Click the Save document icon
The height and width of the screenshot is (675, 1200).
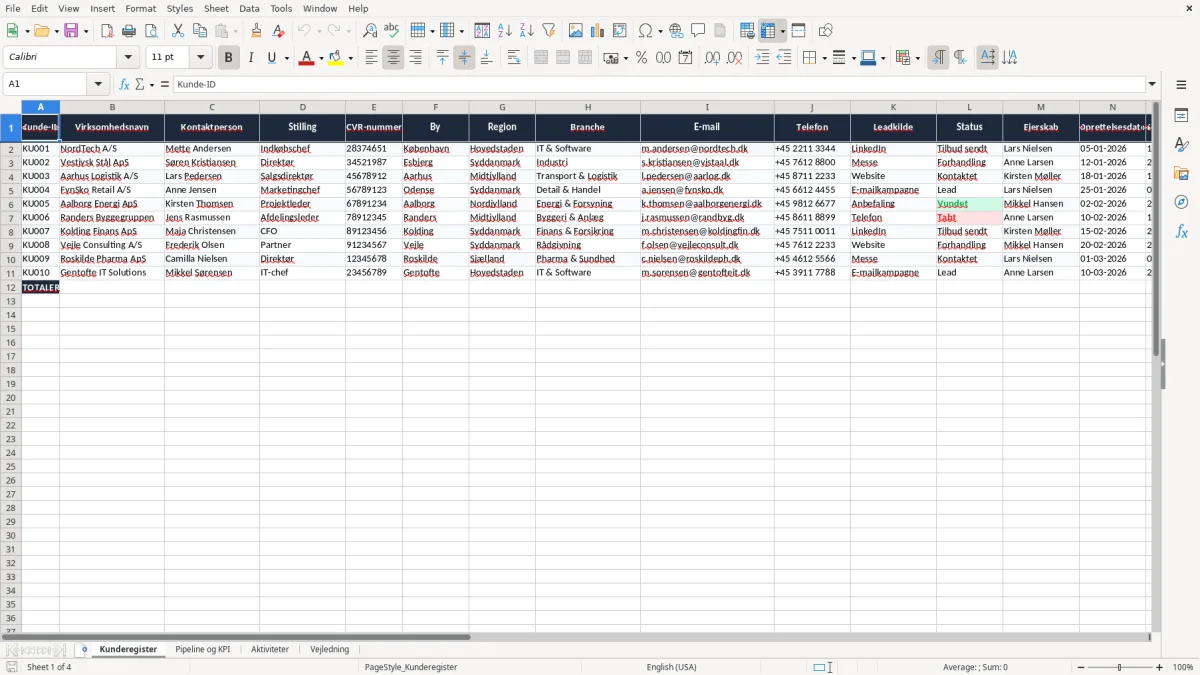pos(71,31)
